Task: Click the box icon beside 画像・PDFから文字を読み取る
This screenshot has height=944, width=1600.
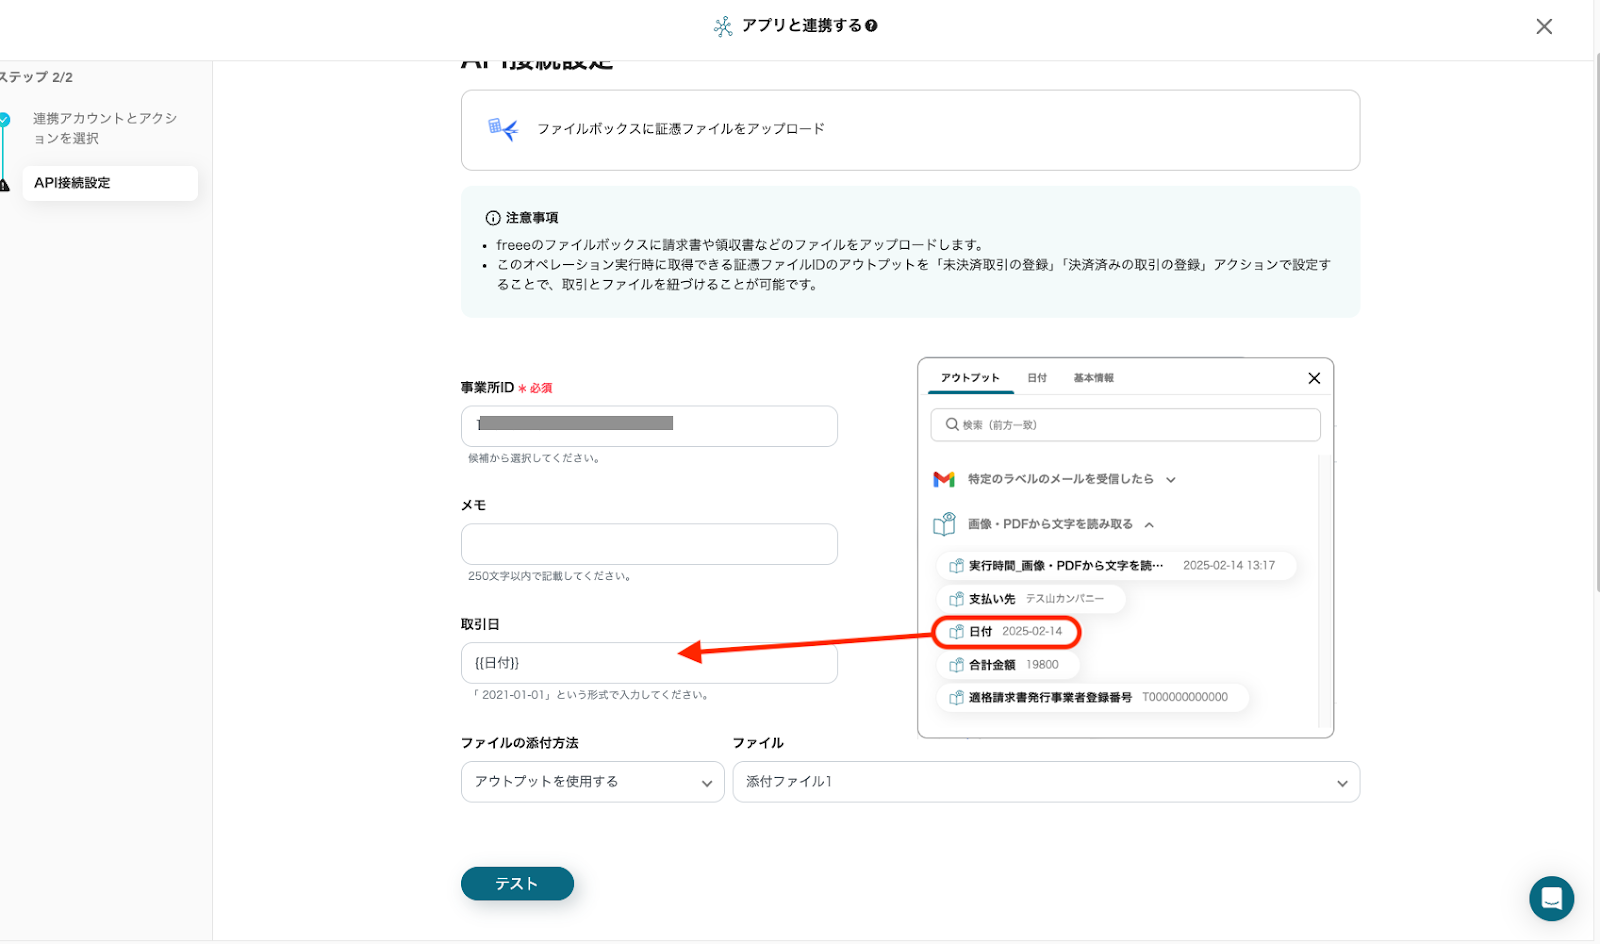Action: tap(944, 524)
